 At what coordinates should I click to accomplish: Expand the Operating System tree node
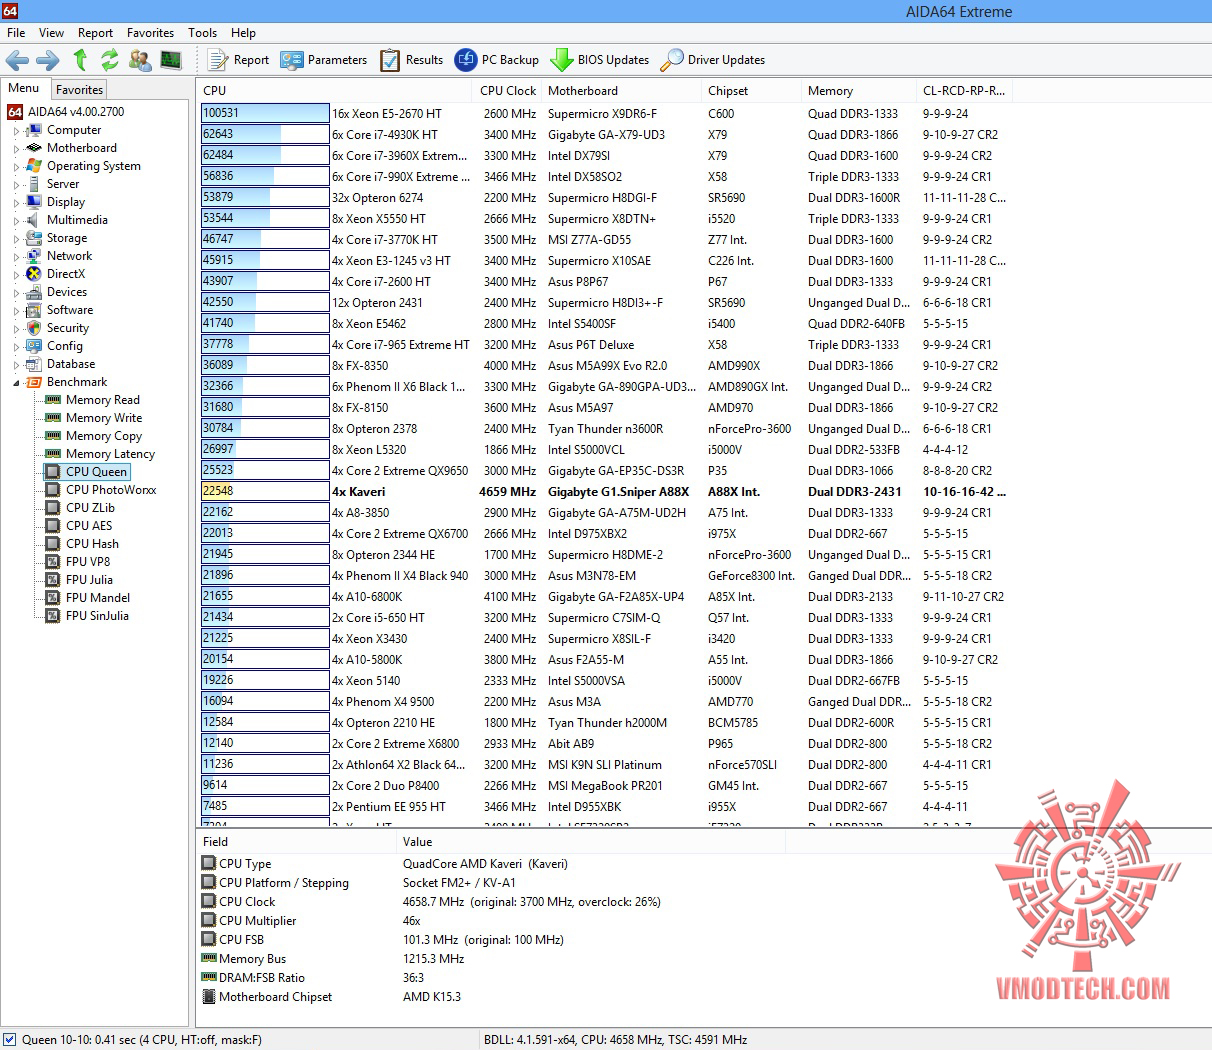[16, 167]
